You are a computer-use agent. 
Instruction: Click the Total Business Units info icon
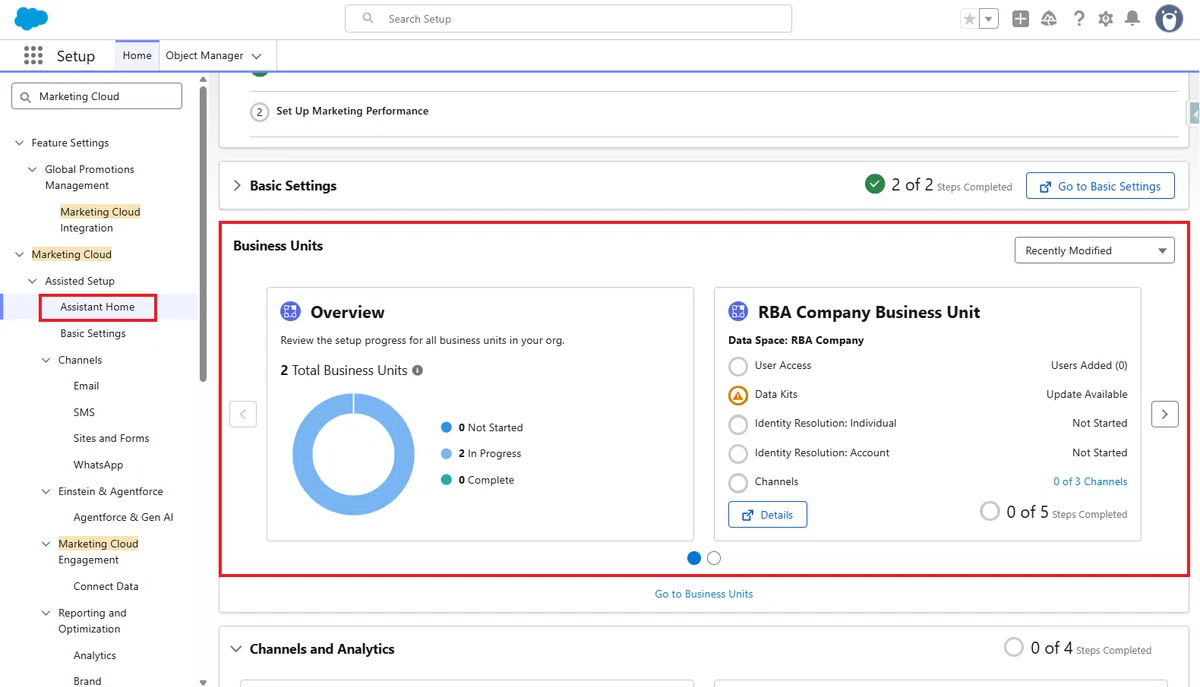[x=417, y=370]
